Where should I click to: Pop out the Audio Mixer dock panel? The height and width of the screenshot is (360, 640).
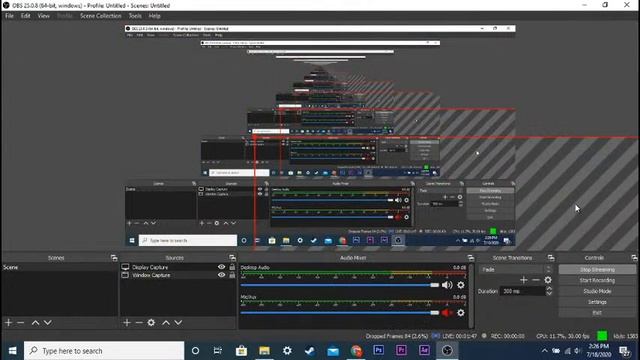click(x=471, y=258)
